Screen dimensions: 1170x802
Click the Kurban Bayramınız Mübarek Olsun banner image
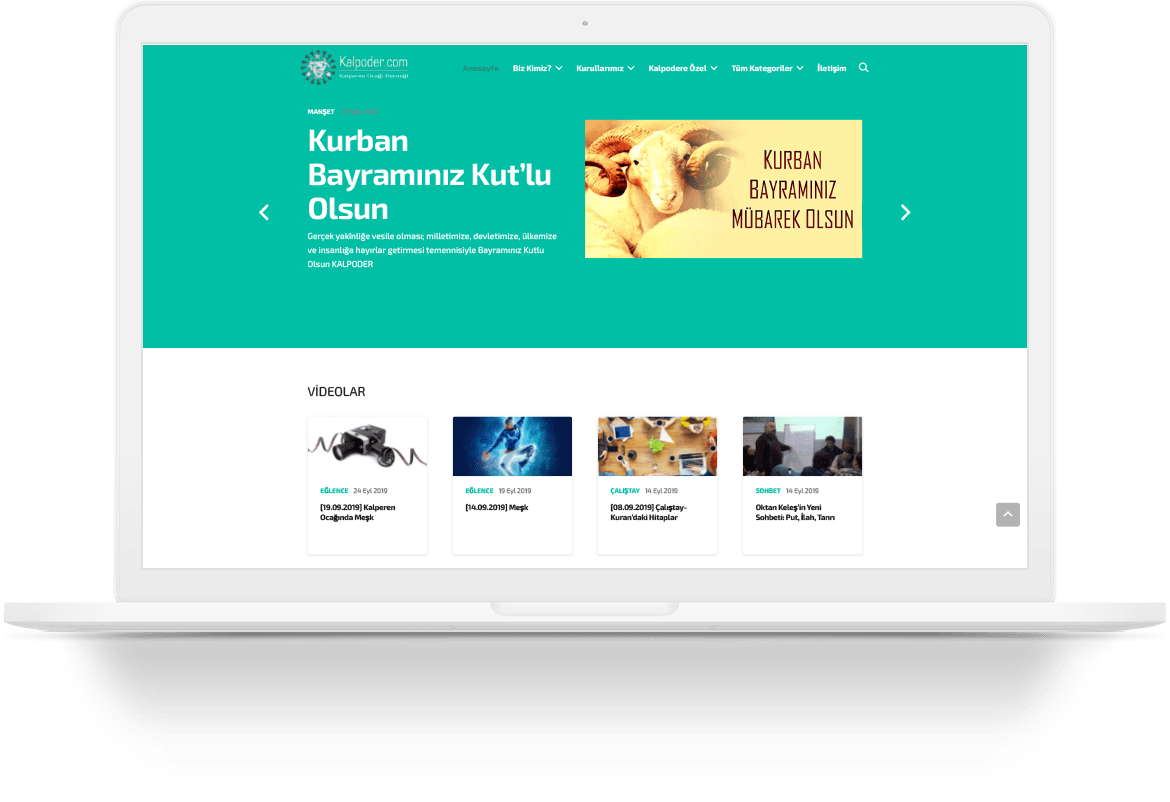click(x=723, y=189)
